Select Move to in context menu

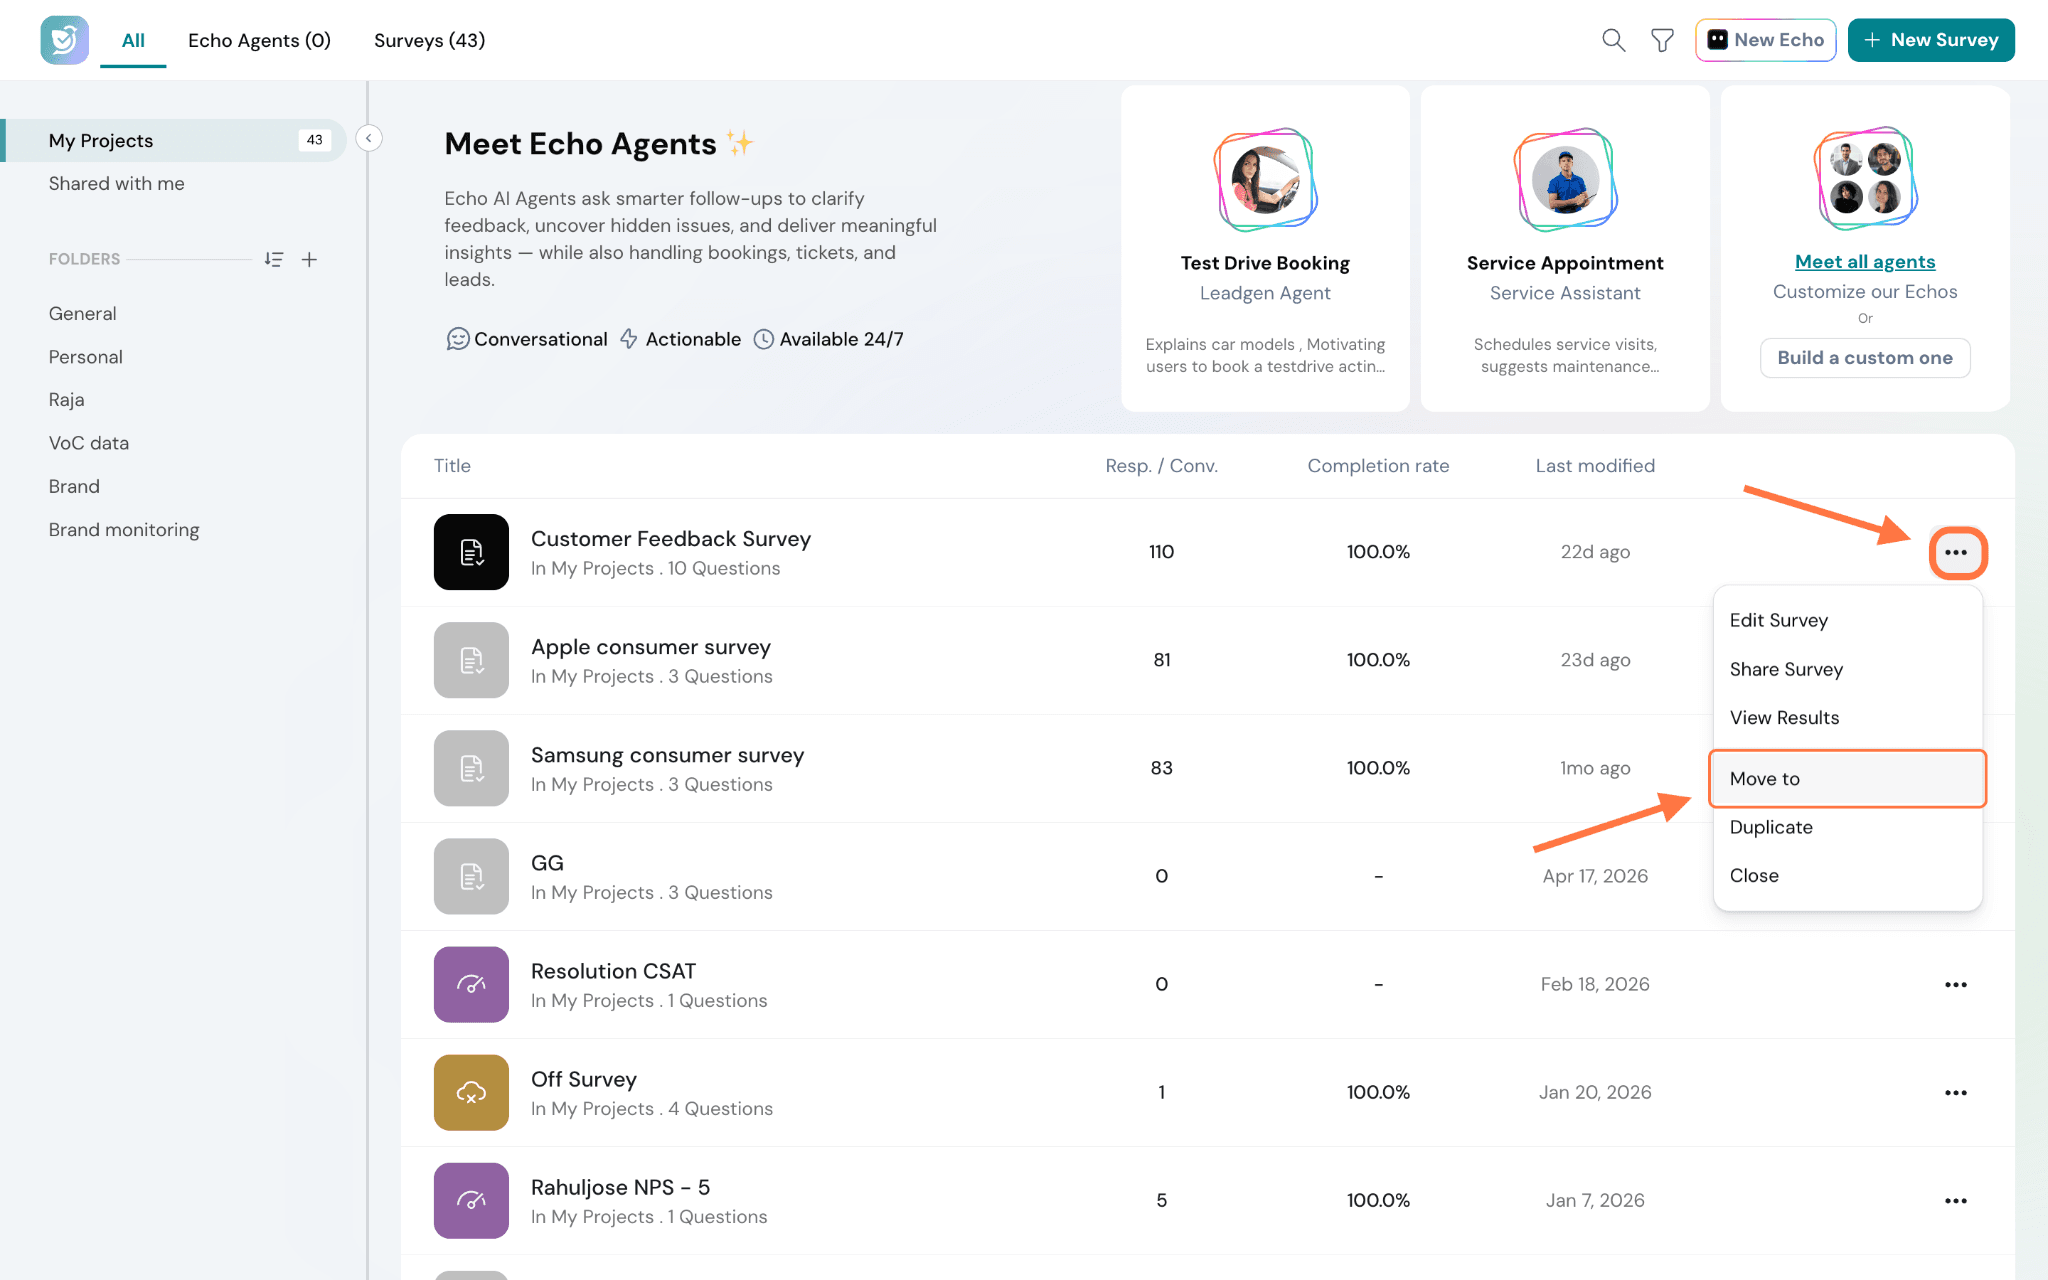pyautogui.click(x=1847, y=778)
